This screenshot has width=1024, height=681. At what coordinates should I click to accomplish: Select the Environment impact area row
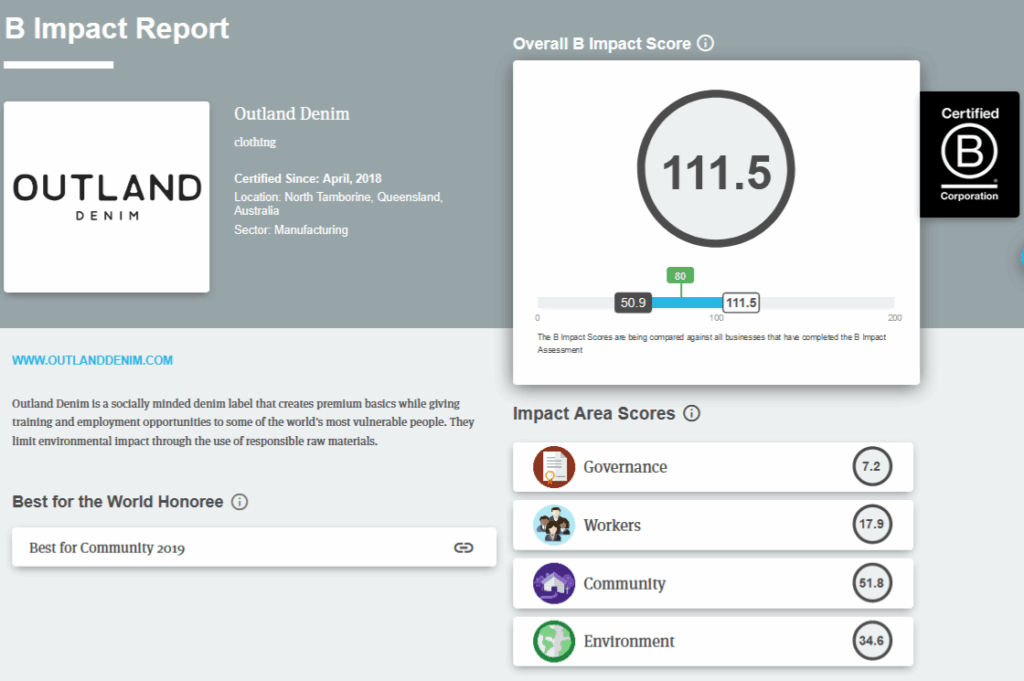tap(713, 641)
